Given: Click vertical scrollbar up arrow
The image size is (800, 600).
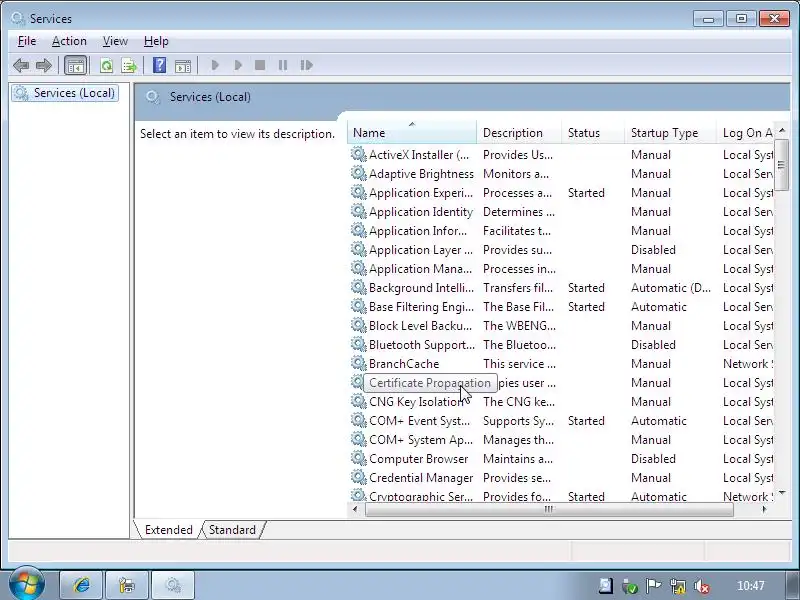Looking at the screenshot, I should click(782, 130).
